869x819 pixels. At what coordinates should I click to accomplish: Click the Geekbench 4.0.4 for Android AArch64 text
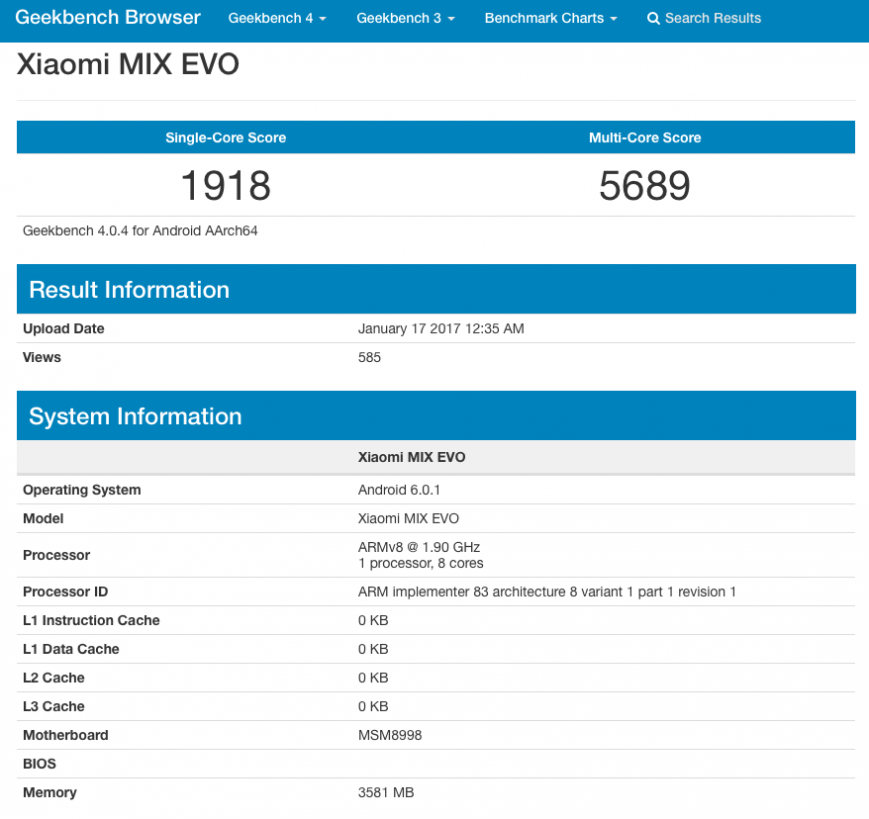click(x=140, y=231)
